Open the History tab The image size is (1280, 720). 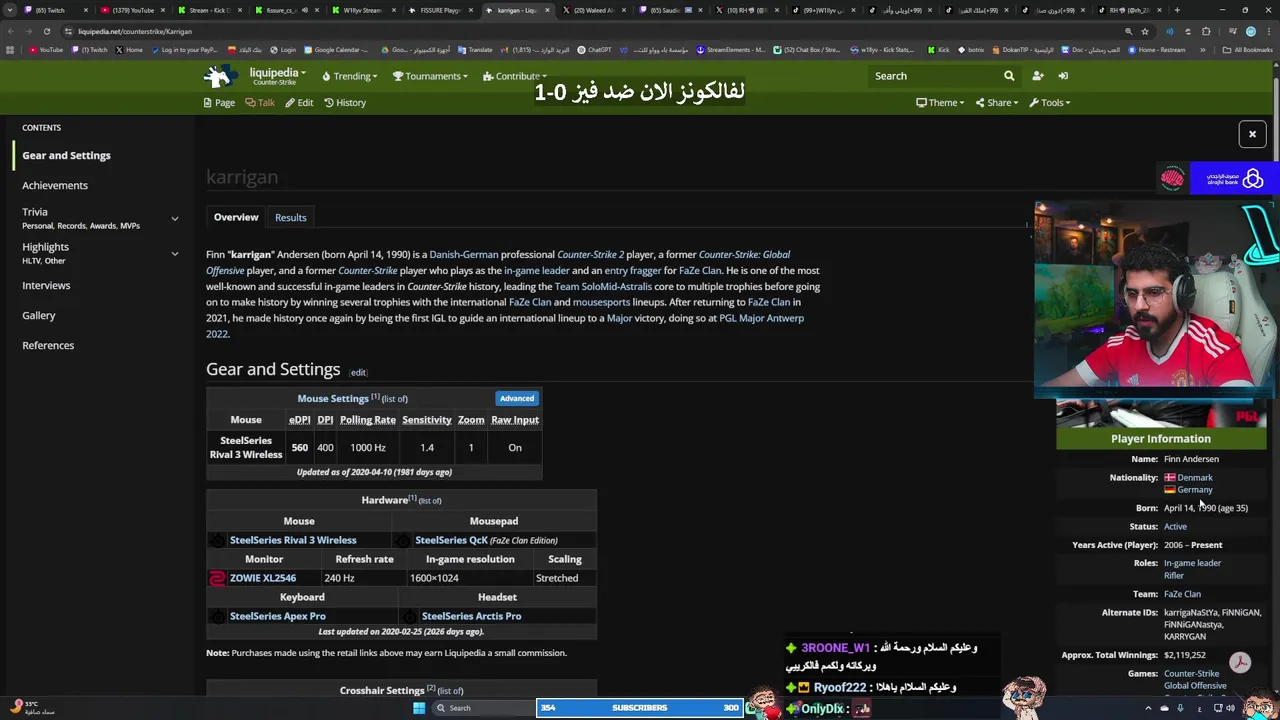coord(345,102)
